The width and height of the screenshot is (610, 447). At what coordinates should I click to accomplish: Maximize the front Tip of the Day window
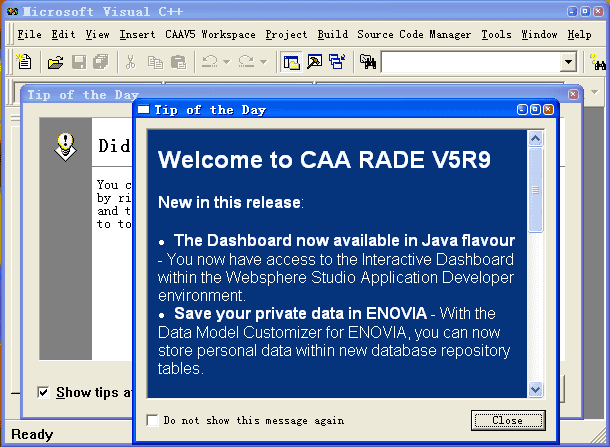click(x=535, y=110)
